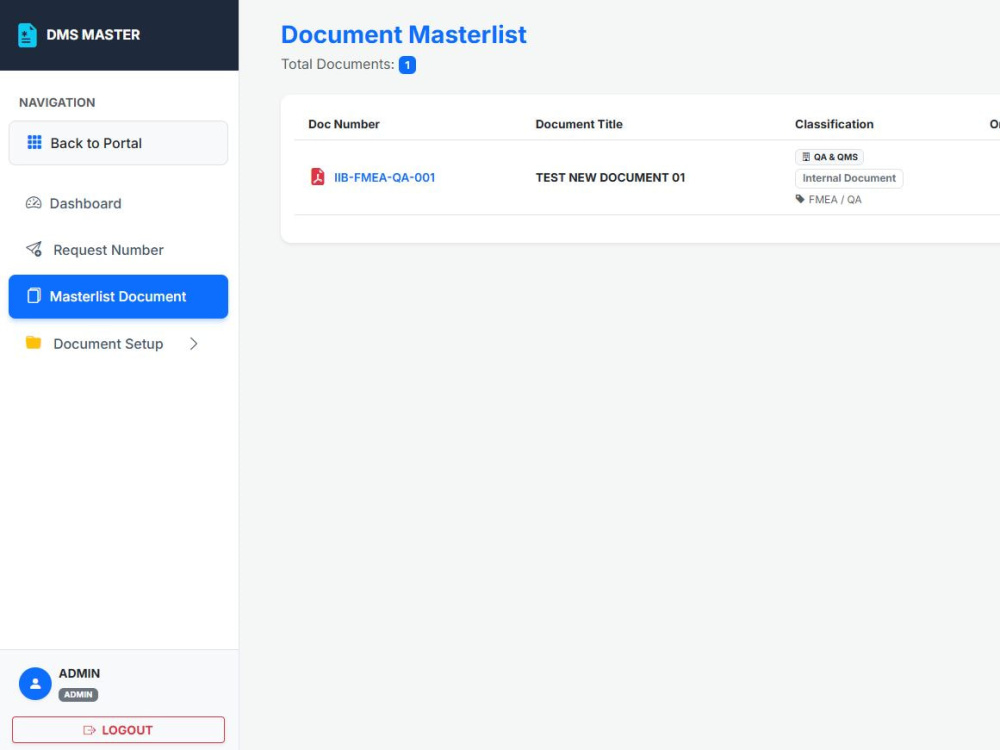Click the LOGOUT button
Viewport: 1000px width, 750px height.
point(118,730)
